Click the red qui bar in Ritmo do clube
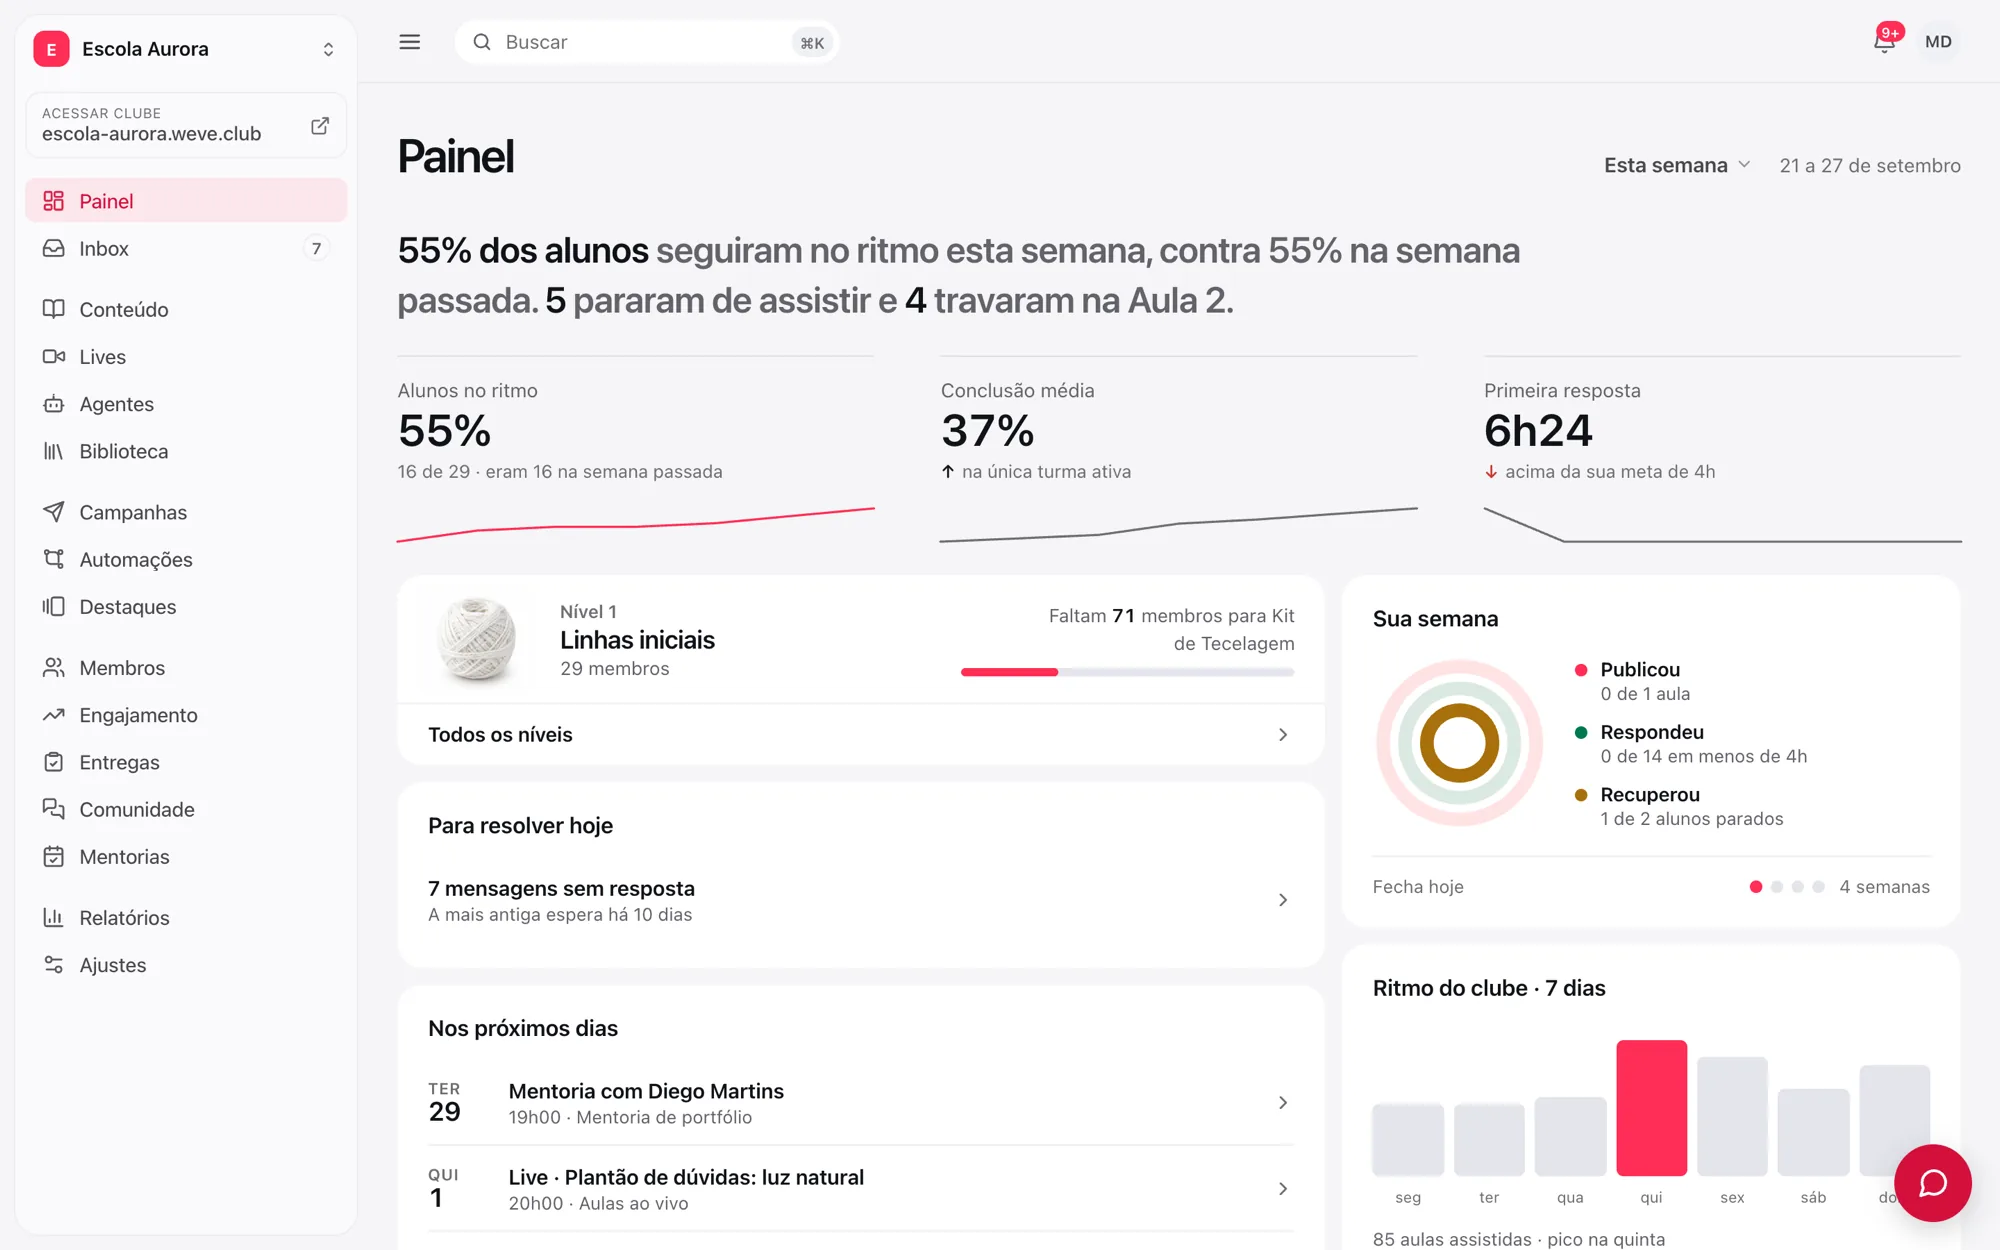This screenshot has width=2000, height=1250. pos(1651,1107)
